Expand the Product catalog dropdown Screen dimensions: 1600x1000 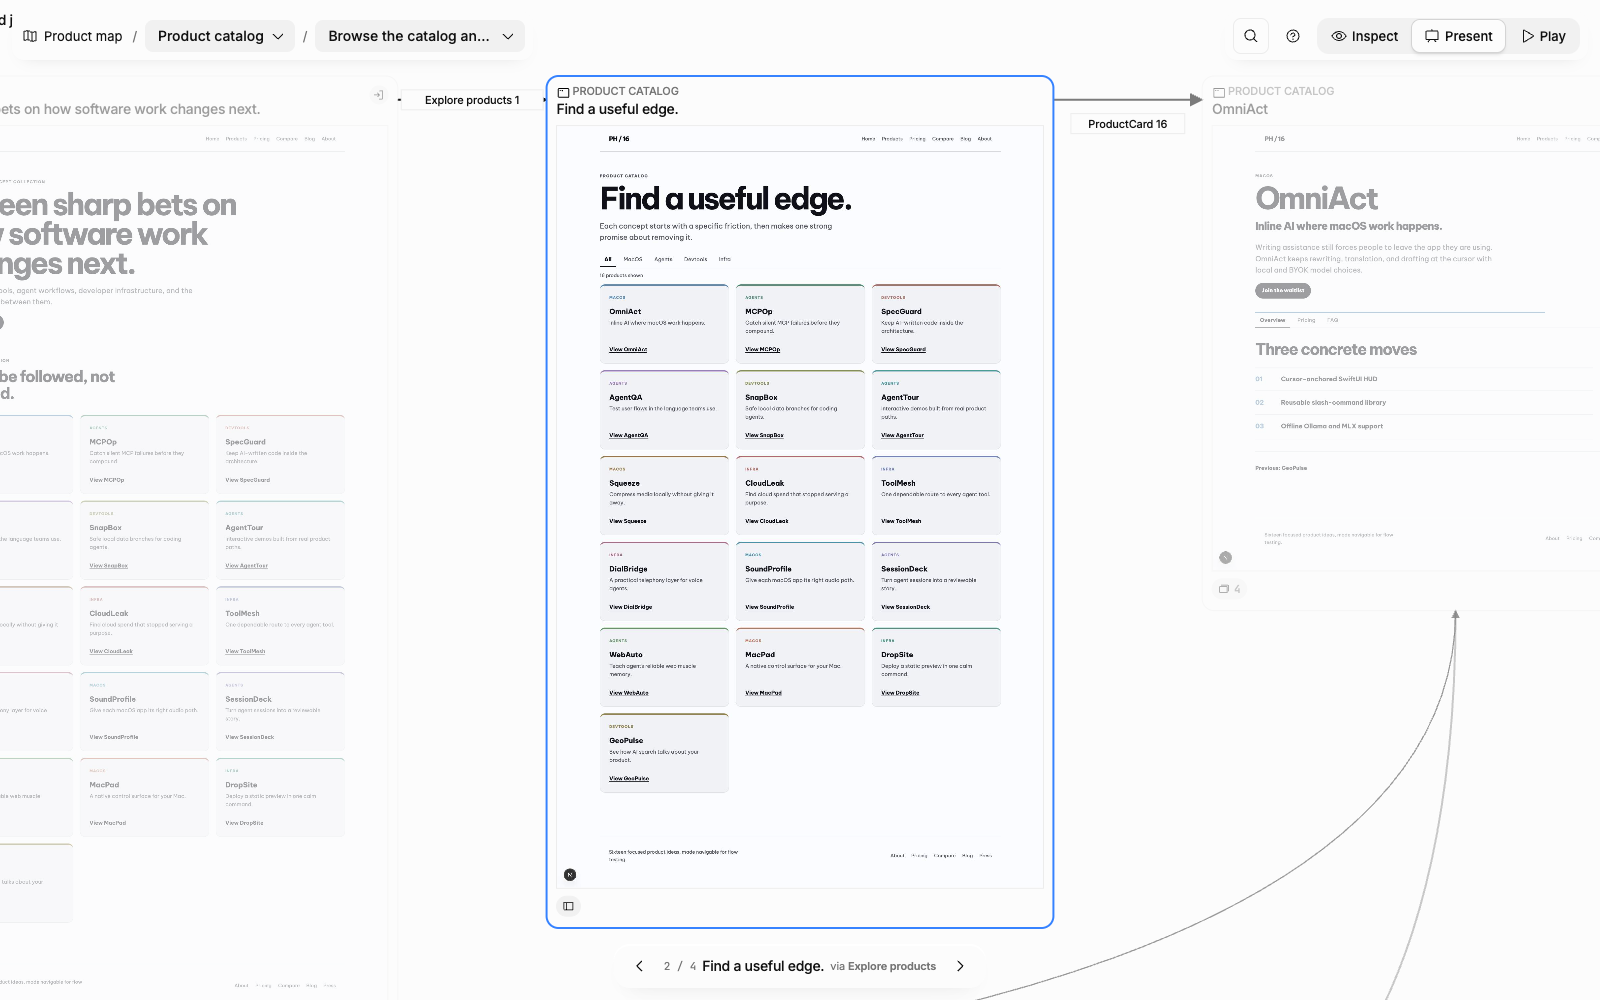(x=220, y=36)
